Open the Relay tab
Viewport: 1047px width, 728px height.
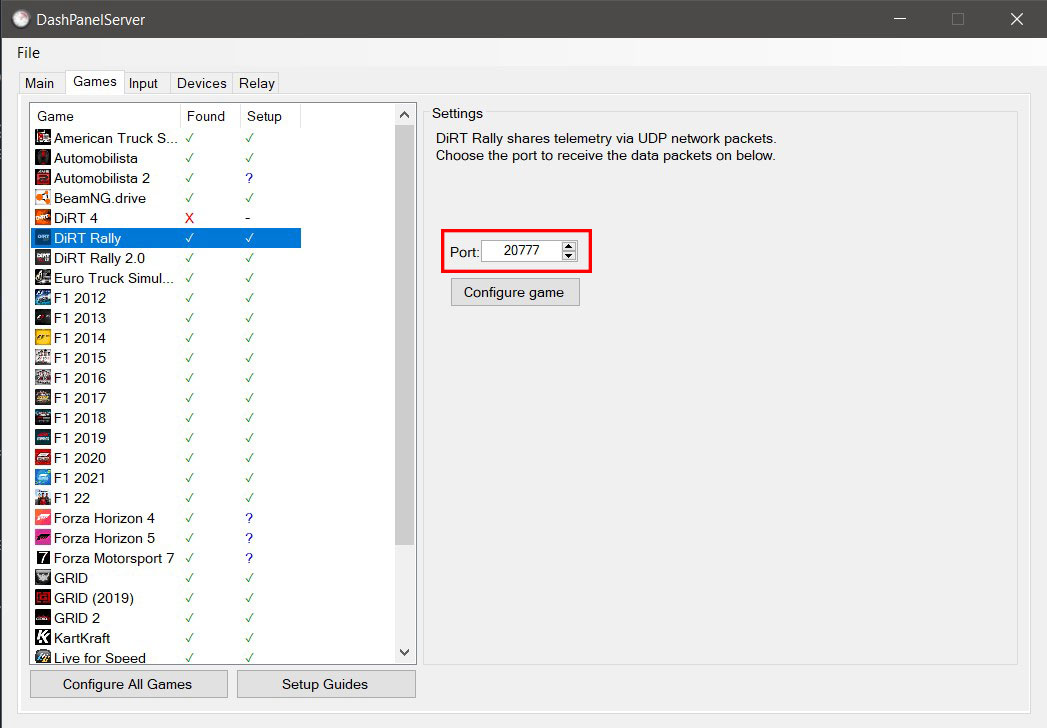pos(256,83)
